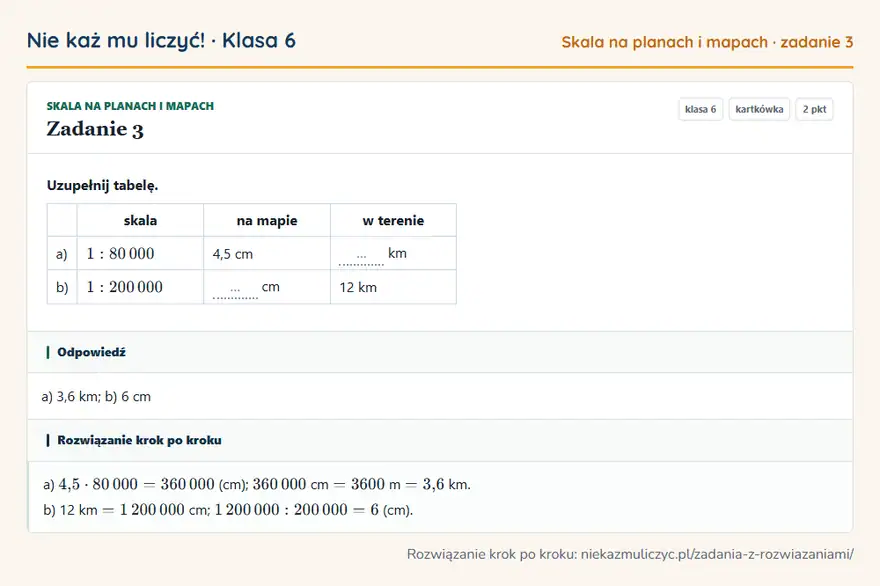Click the 'na mapie' column header
Viewport: 880px width, 586px height.
click(267, 221)
